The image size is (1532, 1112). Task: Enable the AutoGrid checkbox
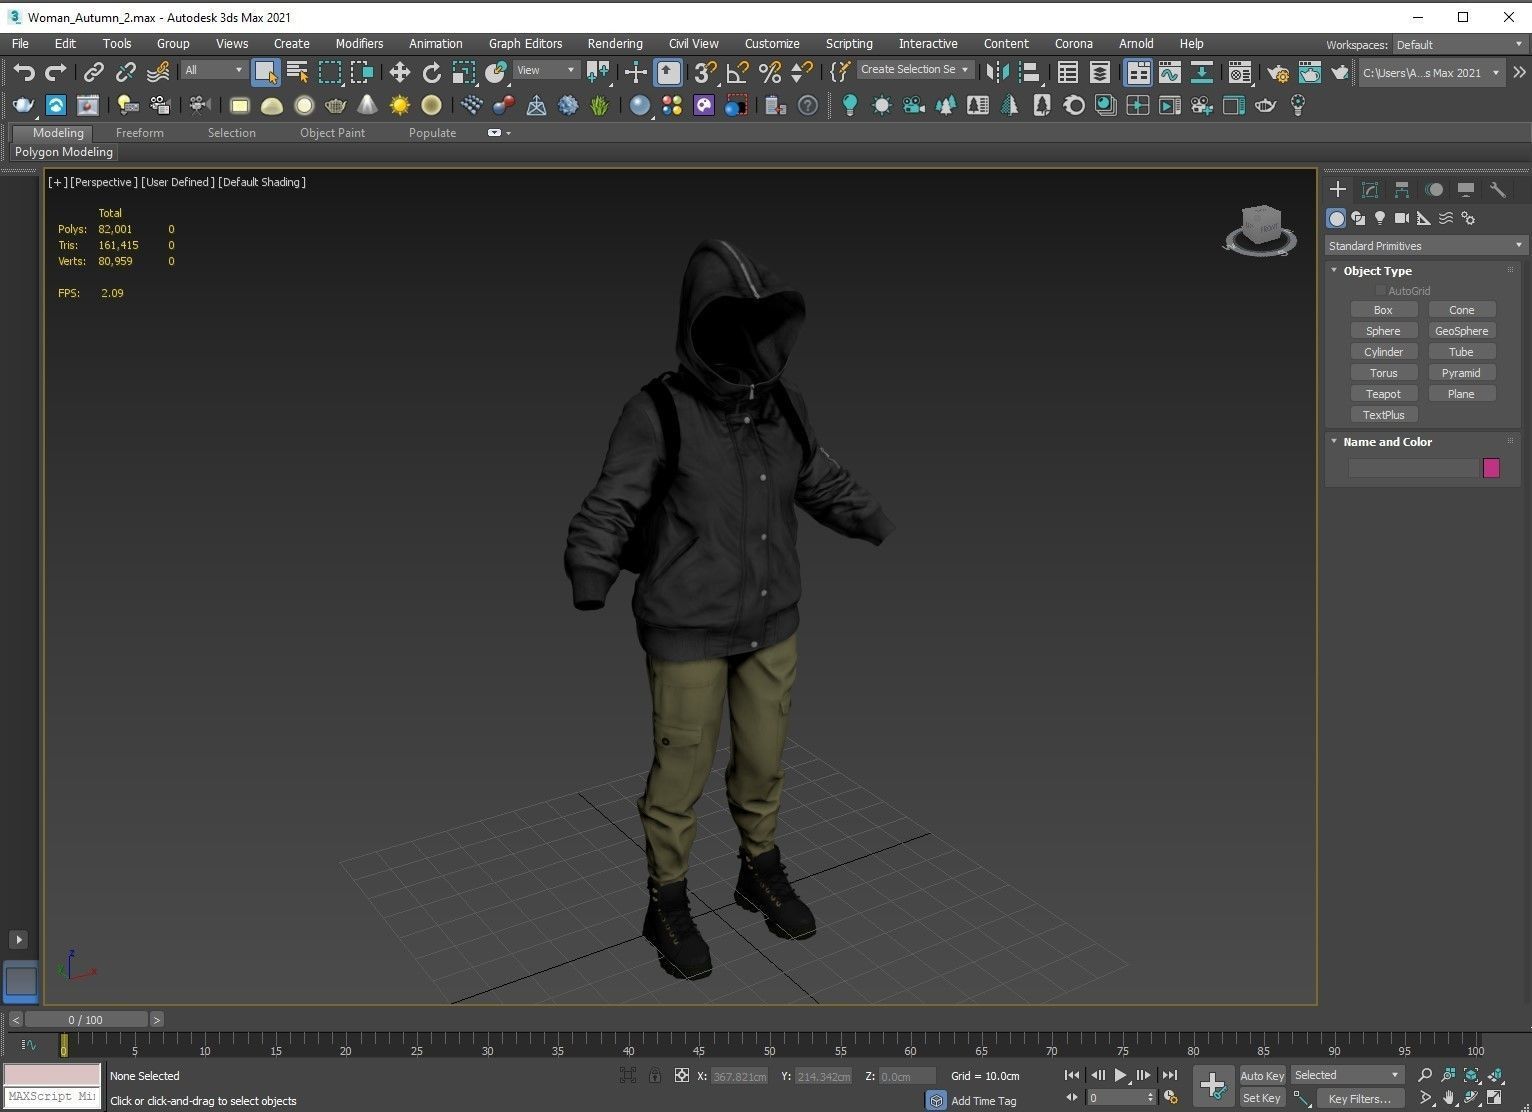(x=1381, y=291)
